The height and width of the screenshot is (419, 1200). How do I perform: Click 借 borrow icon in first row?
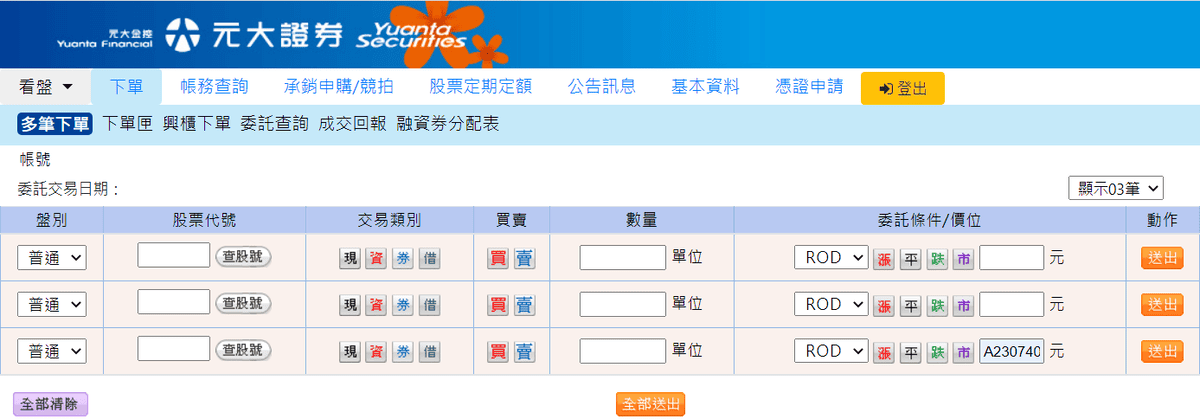tap(428, 258)
